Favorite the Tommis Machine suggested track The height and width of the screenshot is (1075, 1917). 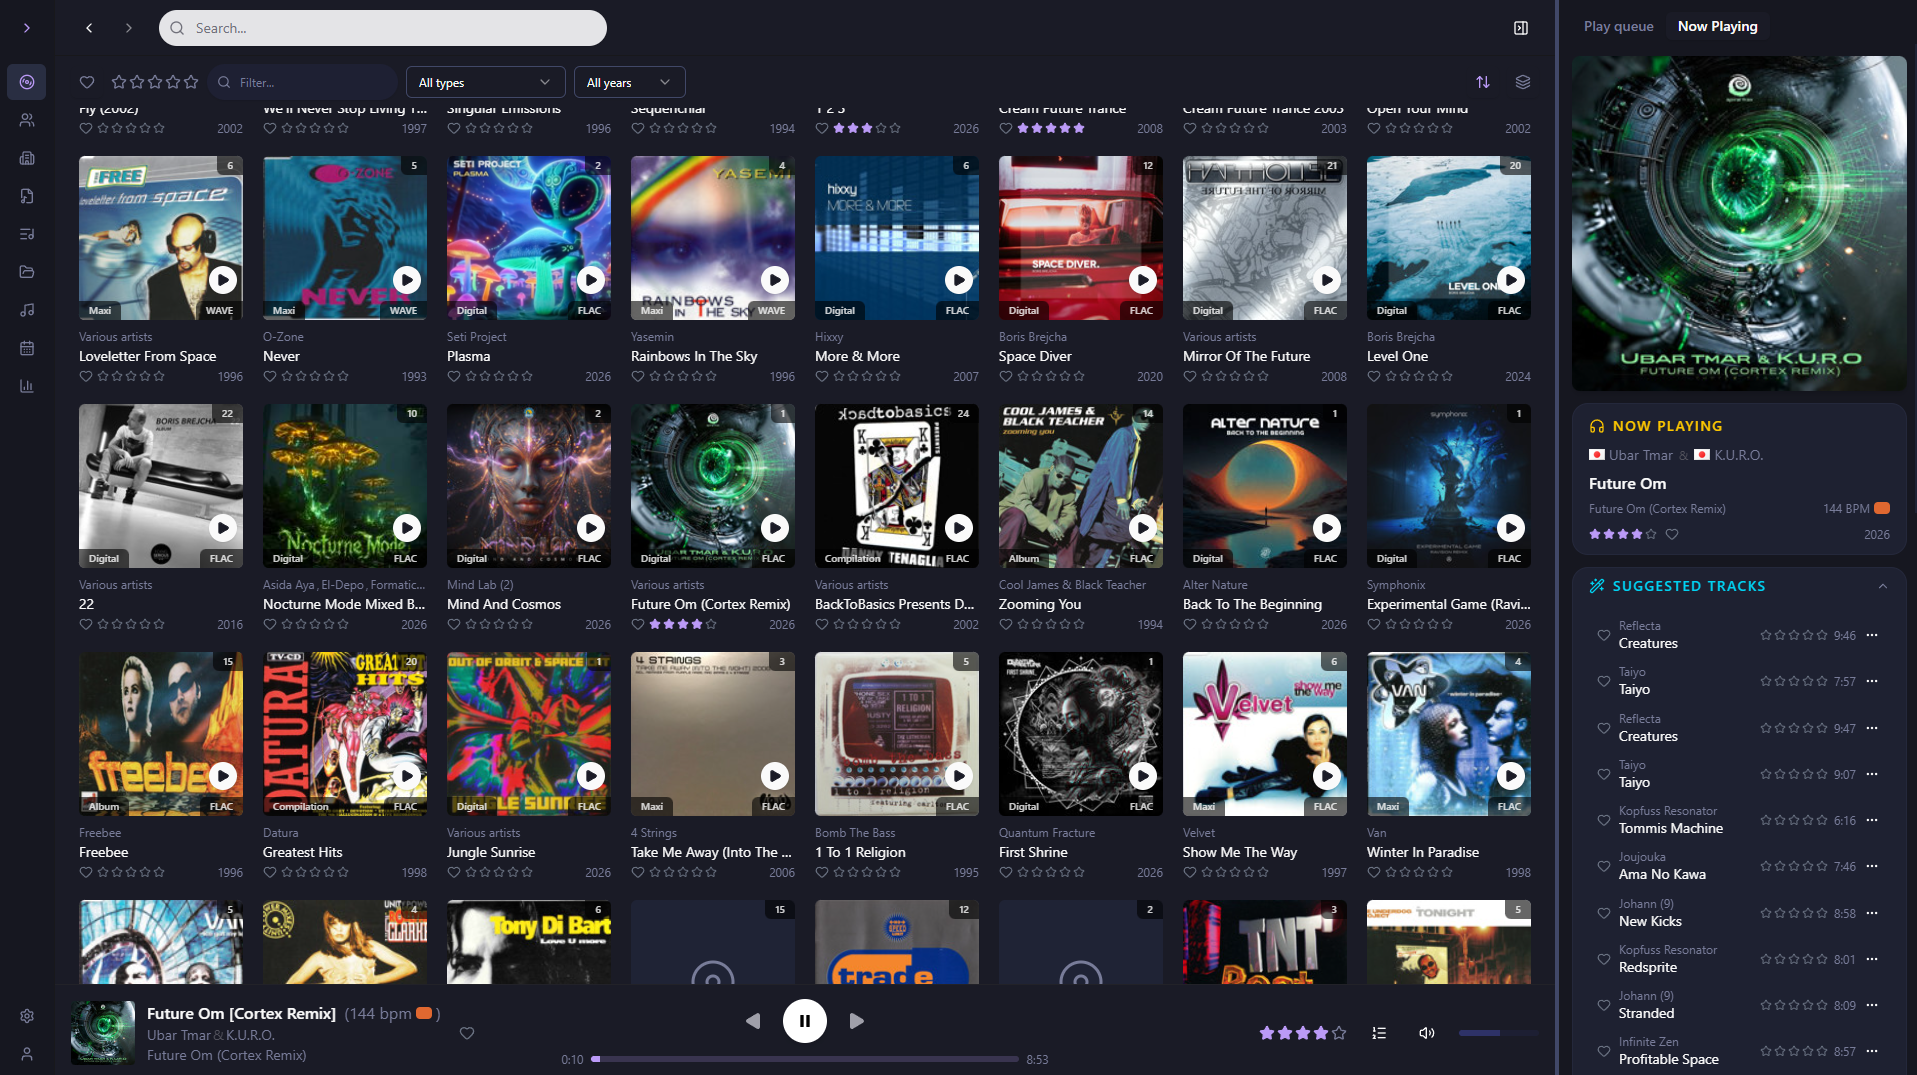(1604, 820)
